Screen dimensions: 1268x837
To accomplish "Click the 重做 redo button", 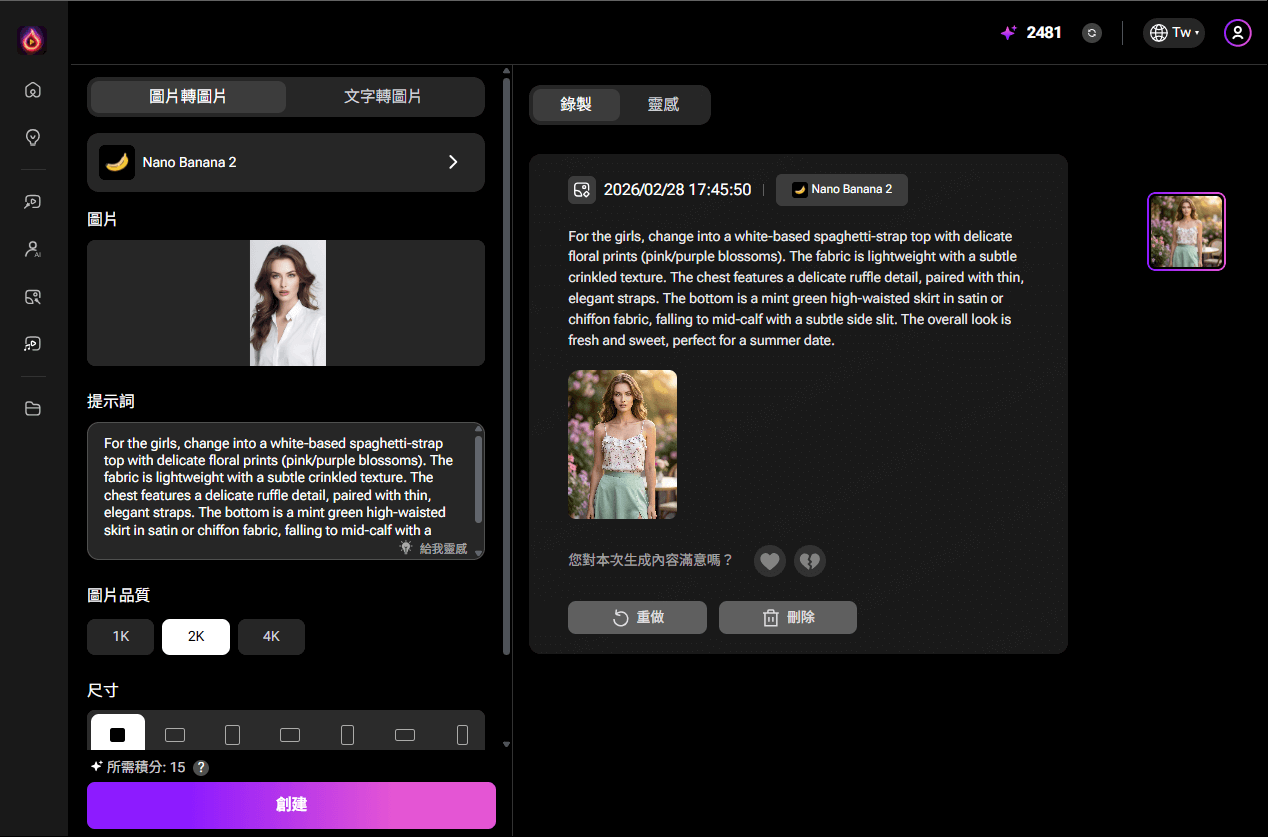I will click(x=637, y=618).
